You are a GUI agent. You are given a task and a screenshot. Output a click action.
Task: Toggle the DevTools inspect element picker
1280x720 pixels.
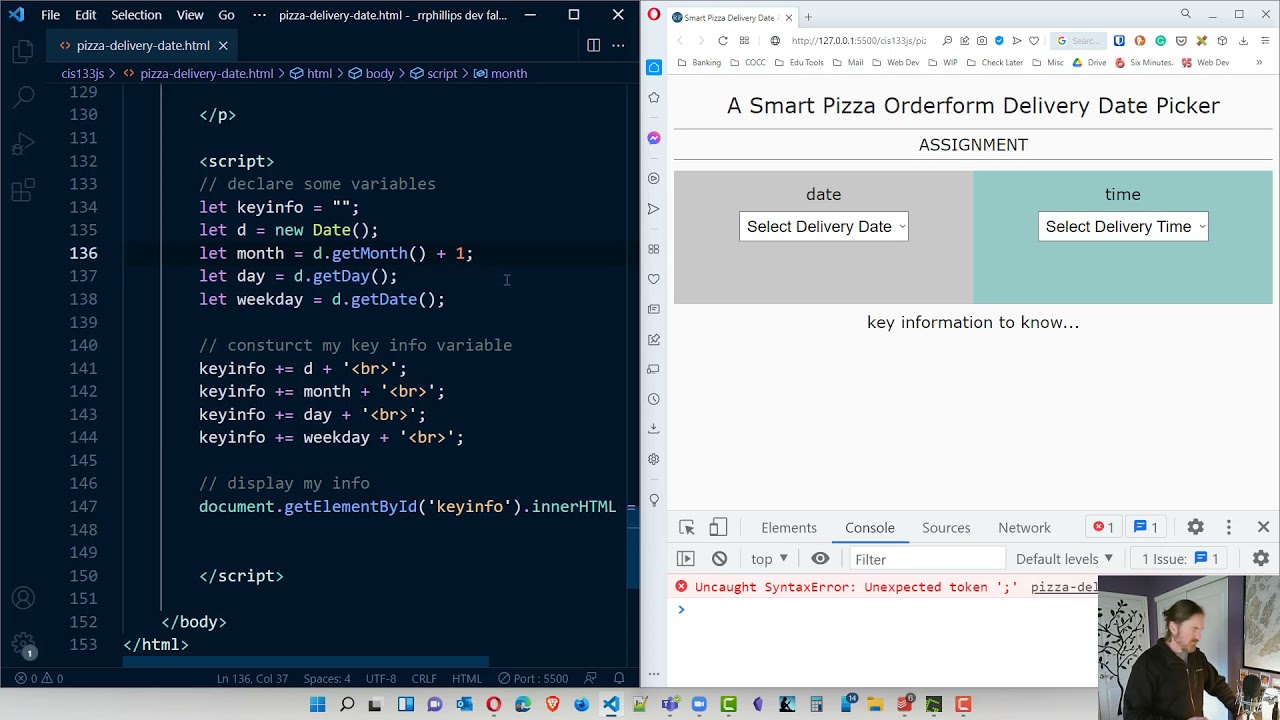tap(686, 527)
